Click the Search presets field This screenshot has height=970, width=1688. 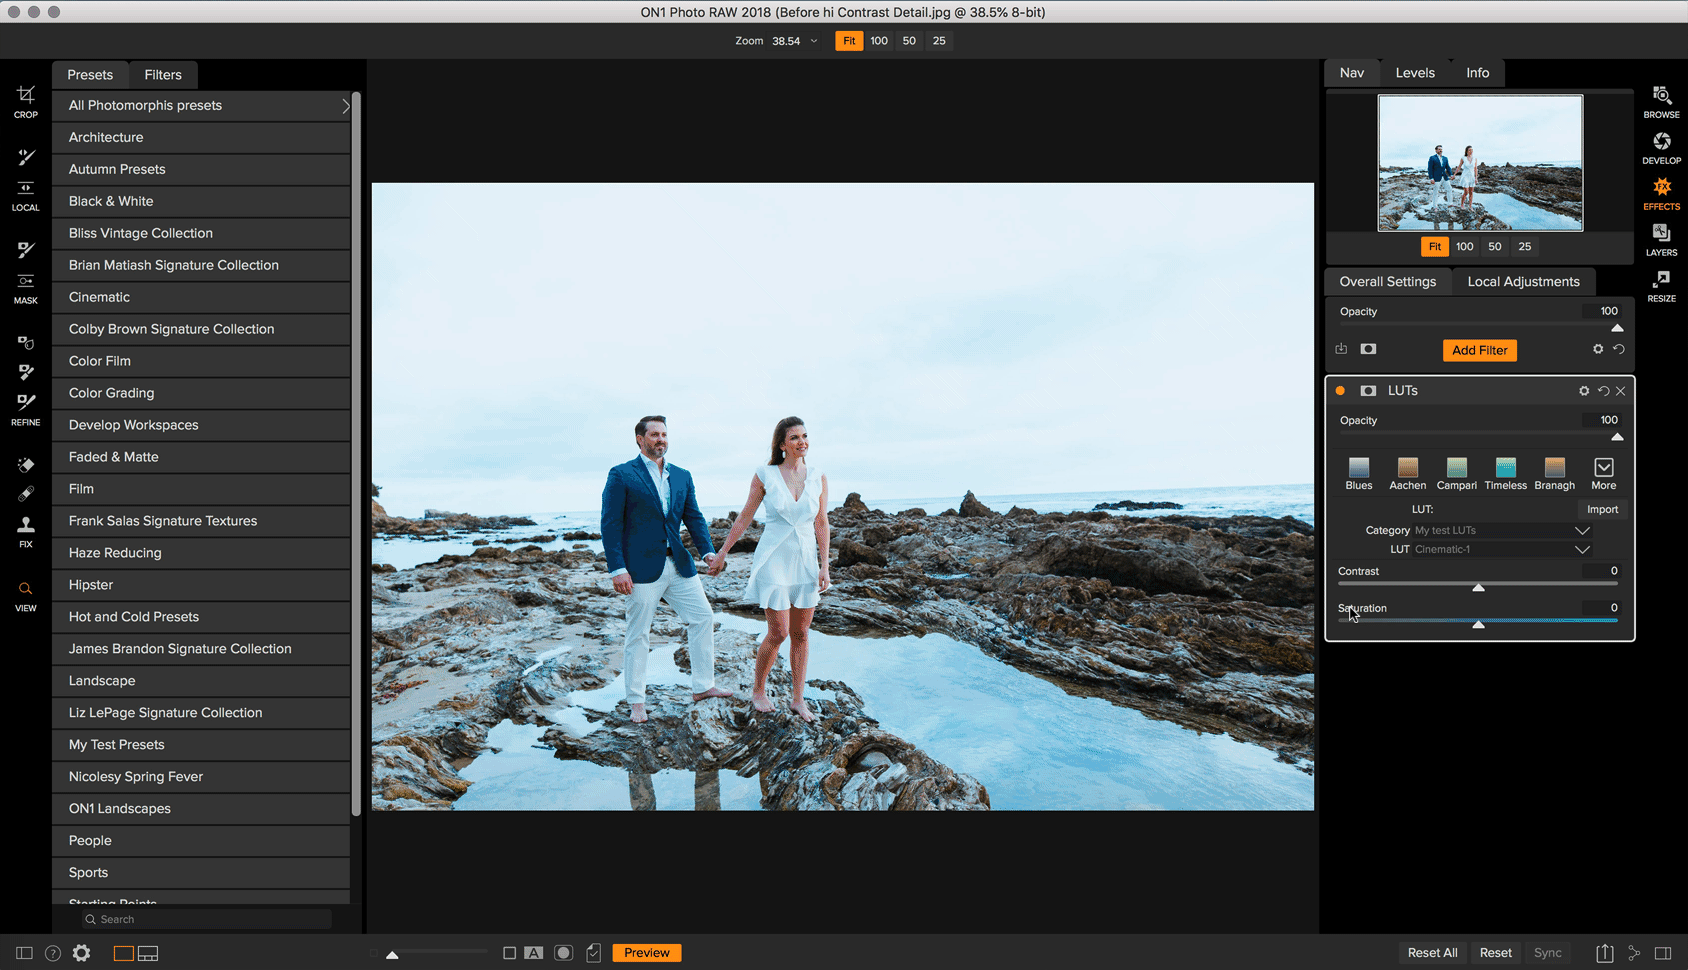(207, 919)
